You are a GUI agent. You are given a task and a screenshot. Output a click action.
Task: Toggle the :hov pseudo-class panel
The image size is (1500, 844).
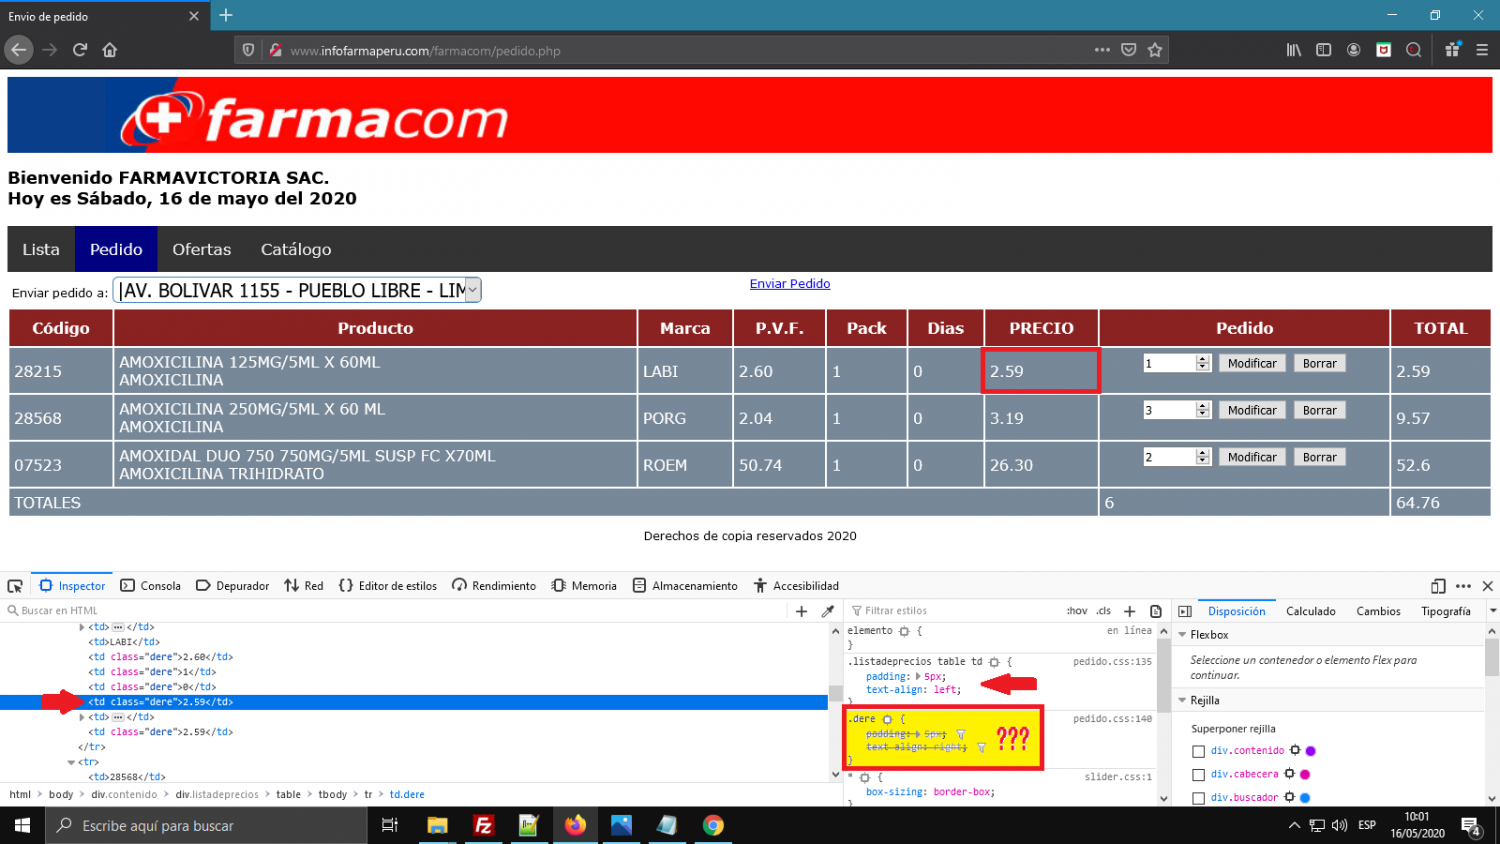1077,611
